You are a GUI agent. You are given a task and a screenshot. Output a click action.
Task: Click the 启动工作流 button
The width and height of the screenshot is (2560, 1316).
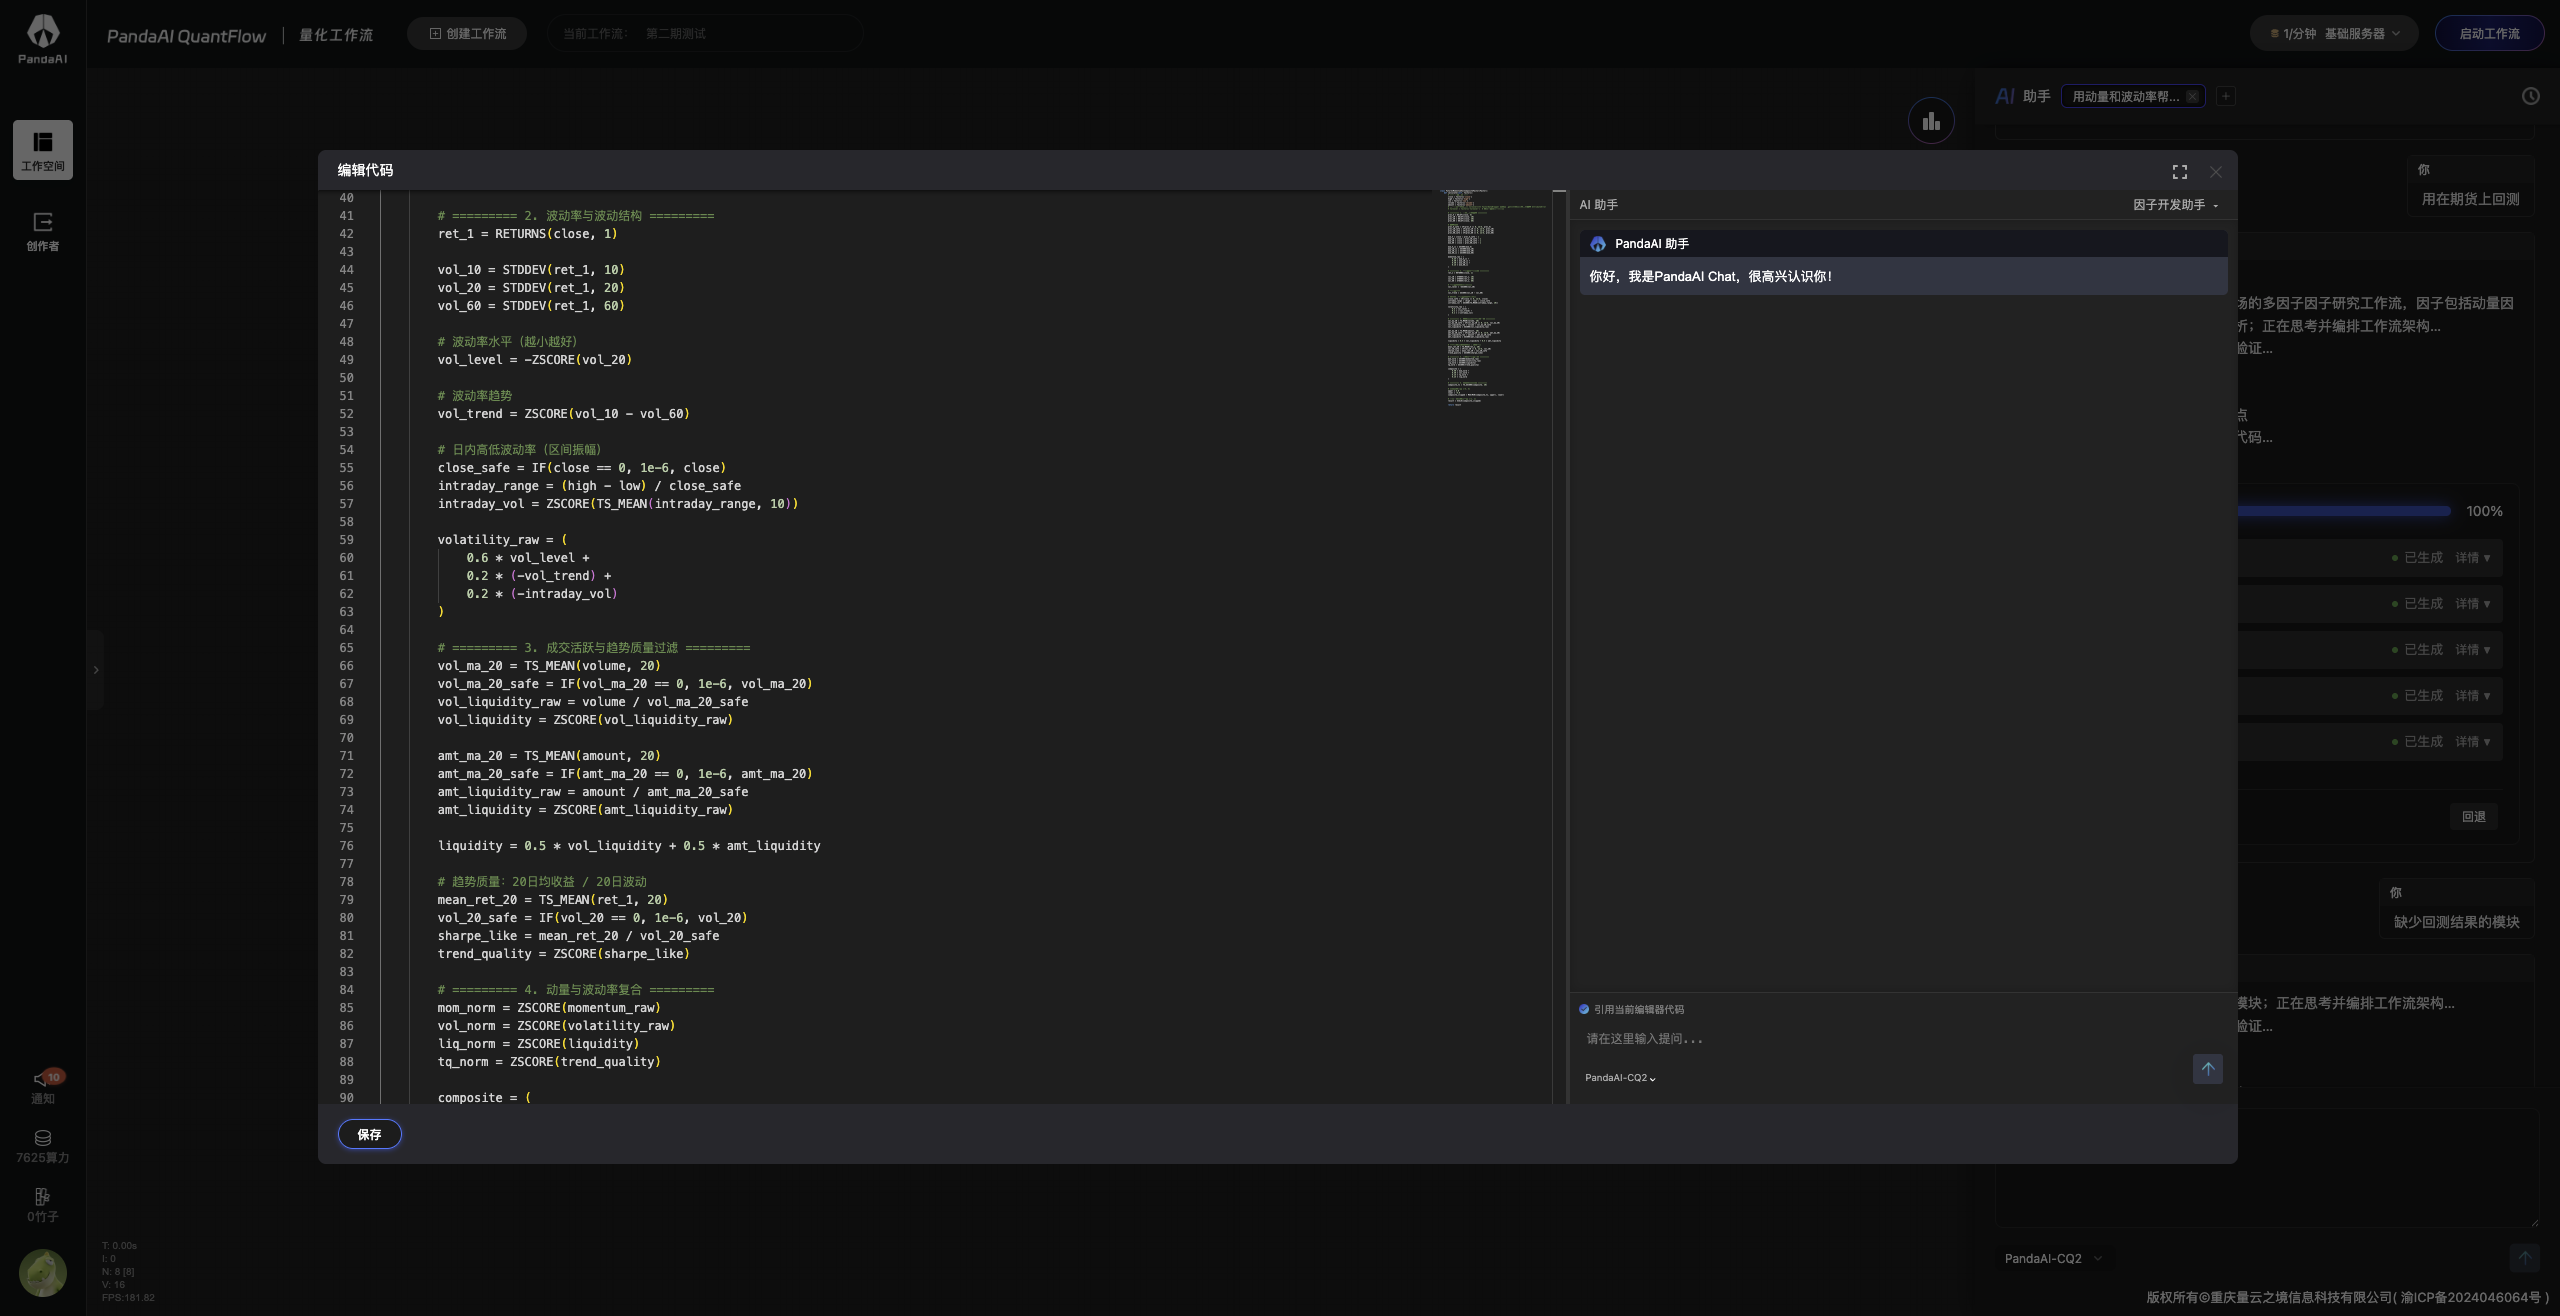(x=2489, y=34)
